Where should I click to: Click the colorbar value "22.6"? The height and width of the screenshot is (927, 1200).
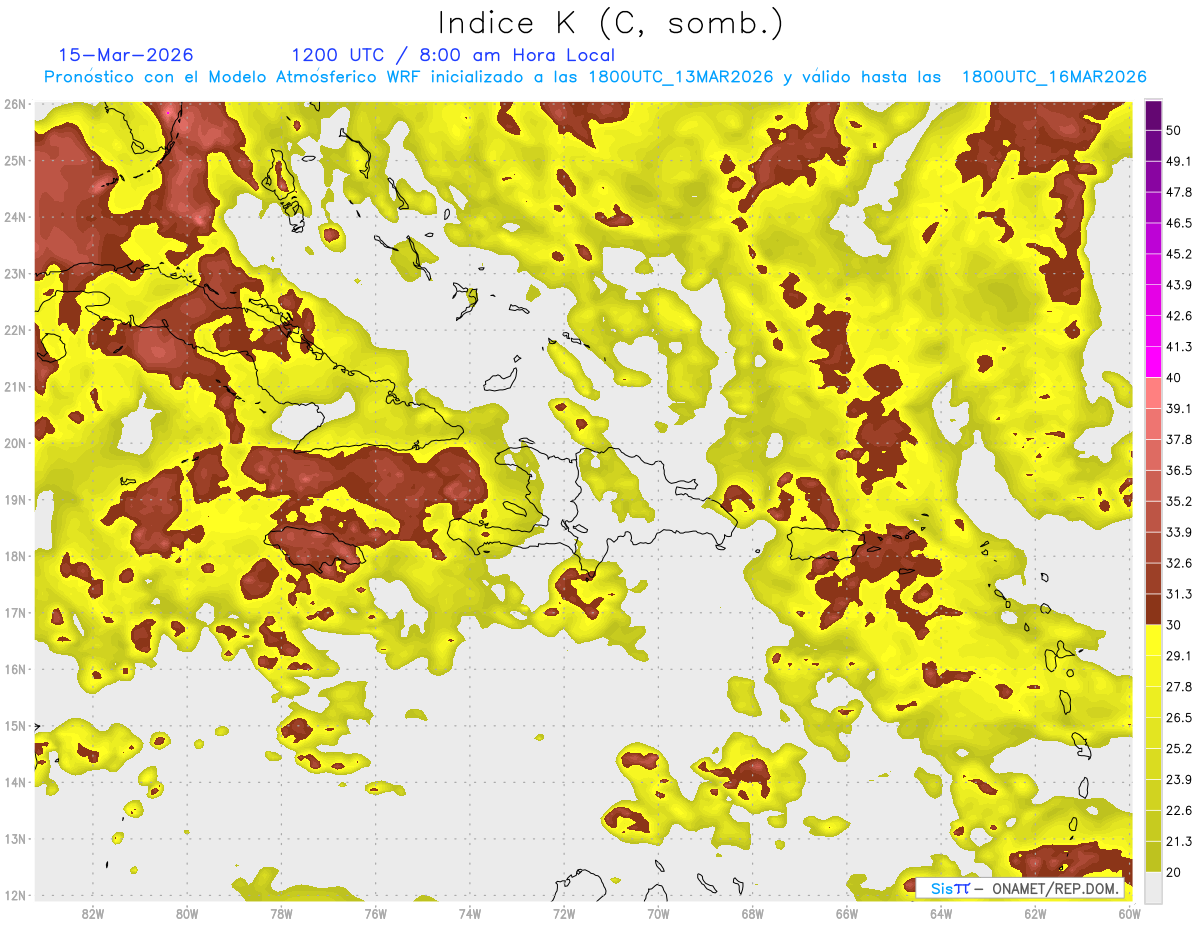1178,810
